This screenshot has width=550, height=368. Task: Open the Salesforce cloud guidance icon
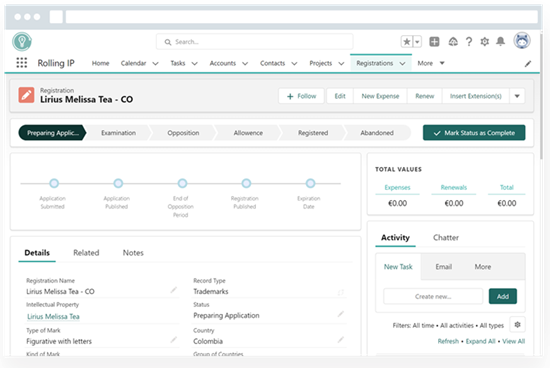point(453,42)
